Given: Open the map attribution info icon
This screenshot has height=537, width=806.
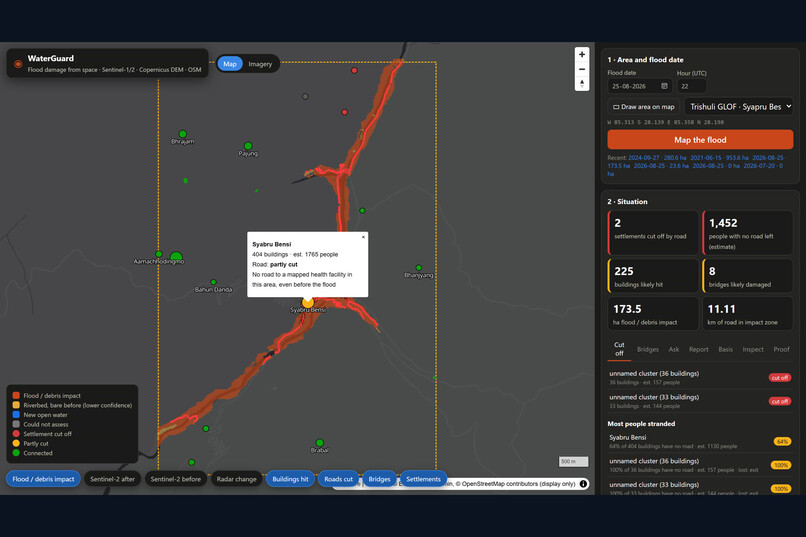Looking at the screenshot, I should [583, 484].
